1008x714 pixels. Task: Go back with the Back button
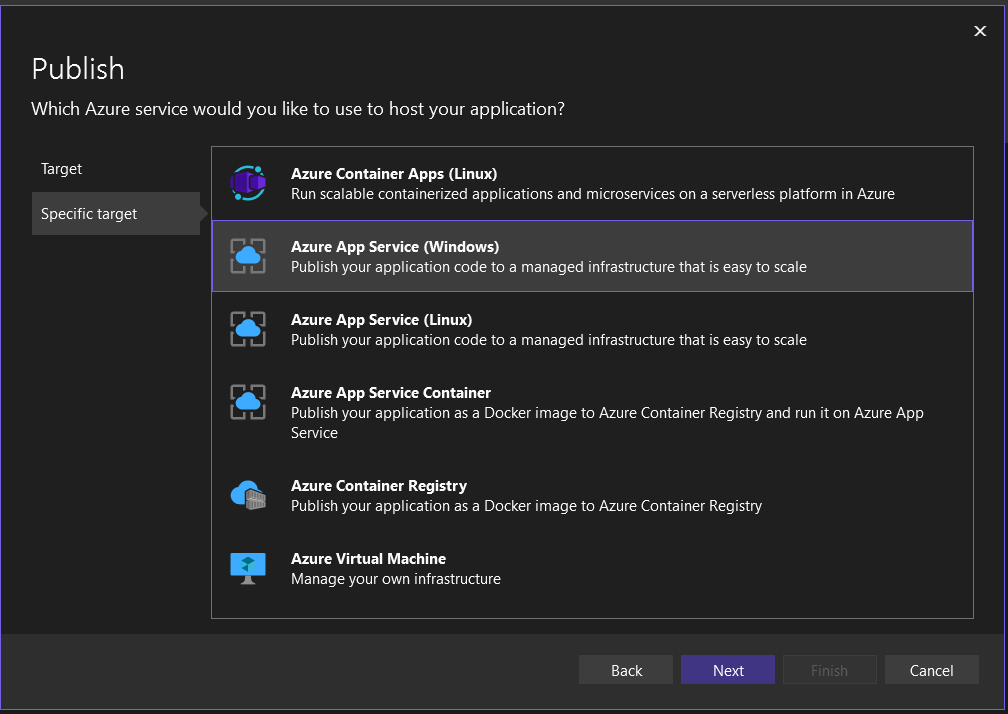(626, 670)
